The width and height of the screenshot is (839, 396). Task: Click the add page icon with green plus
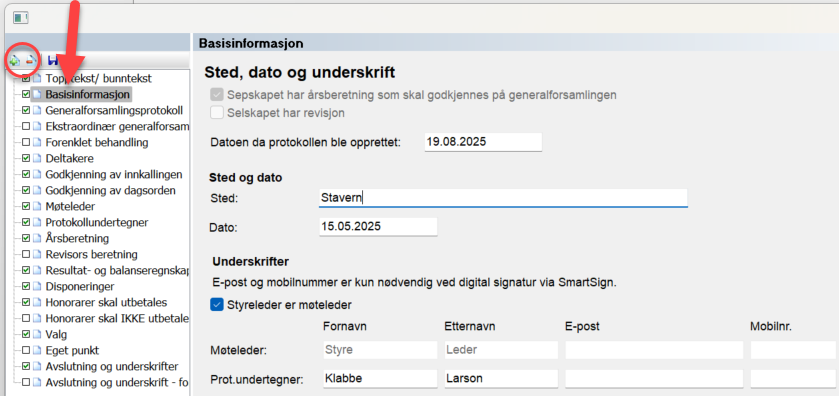[14, 60]
